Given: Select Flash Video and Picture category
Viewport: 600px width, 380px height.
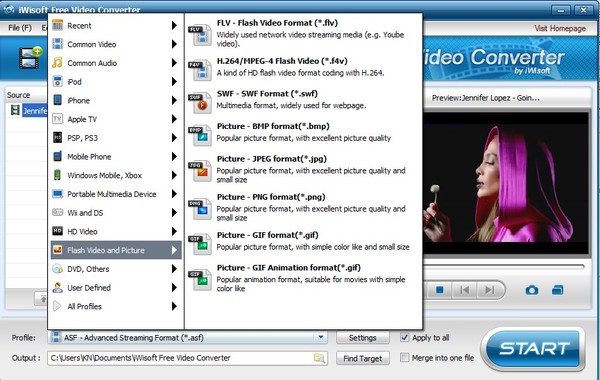Looking at the screenshot, I should (116, 250).
